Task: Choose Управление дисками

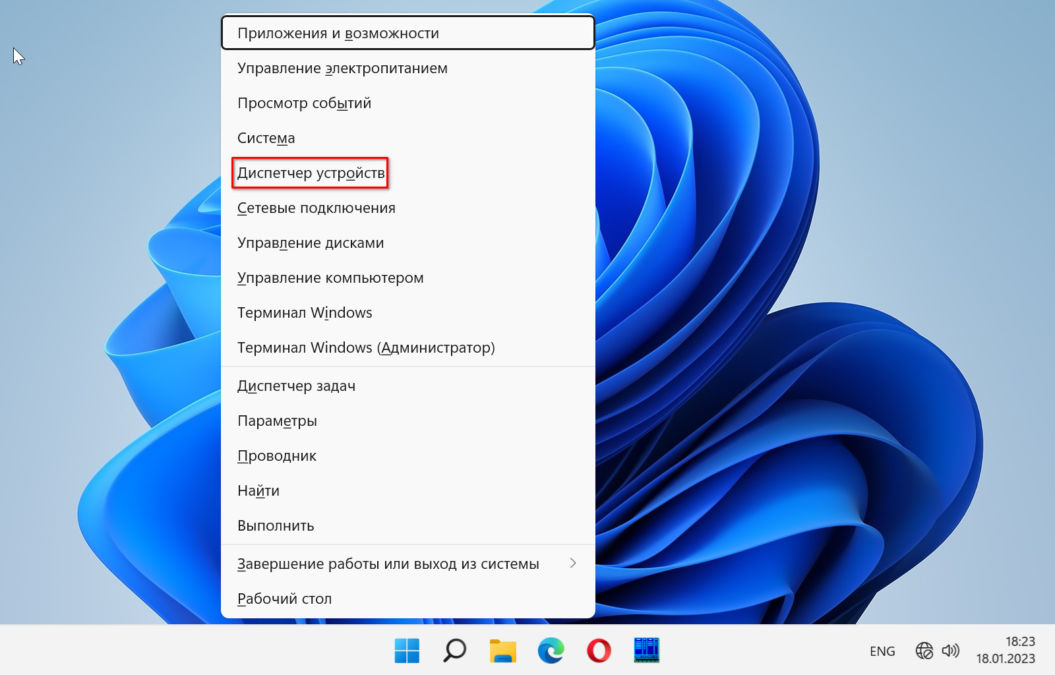Action: coord(408,243)
